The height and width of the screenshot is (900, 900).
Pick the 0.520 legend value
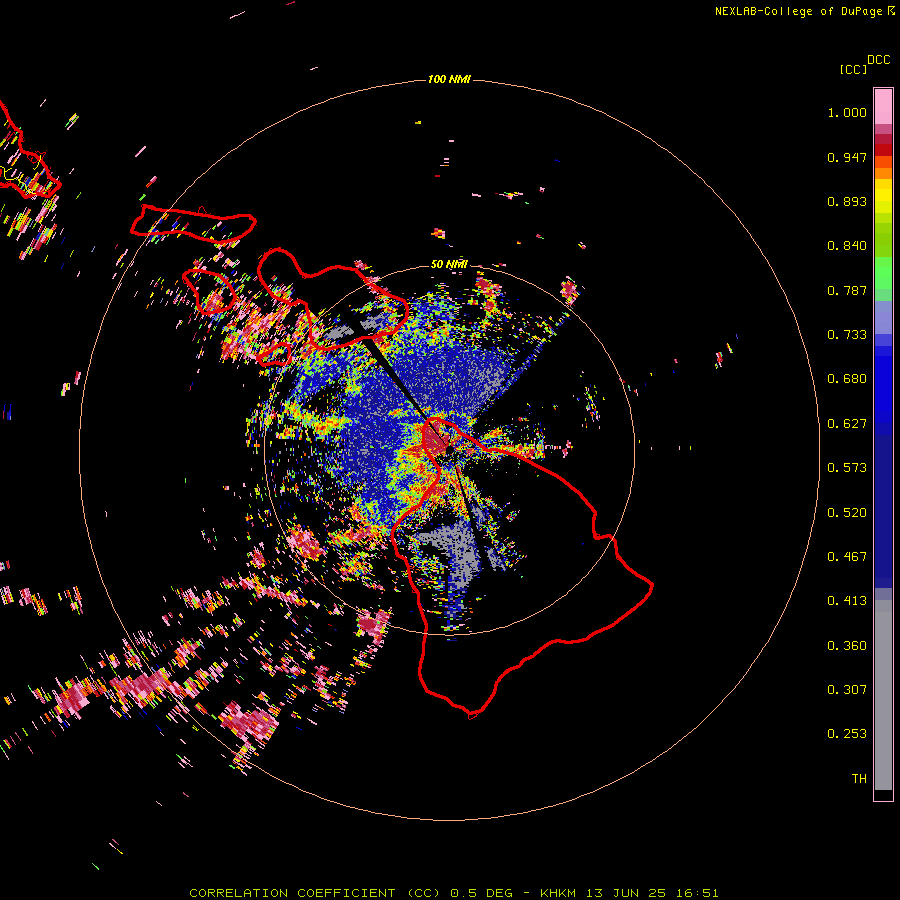click(847, 513)
